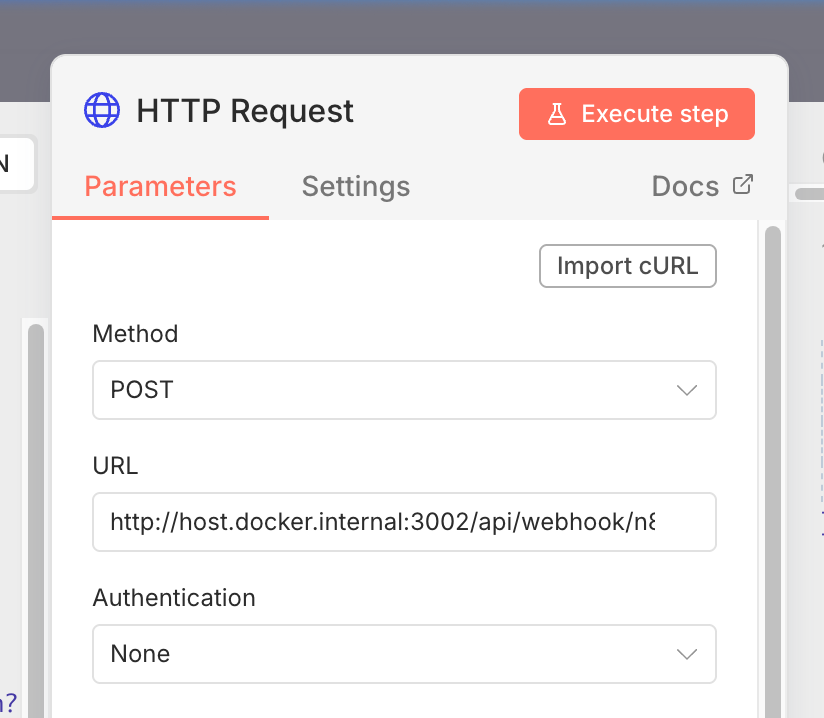This screenshot has width=824, height=718.
Task: Click the HTTP Request globe icon
Action: (x=102, y=110)
